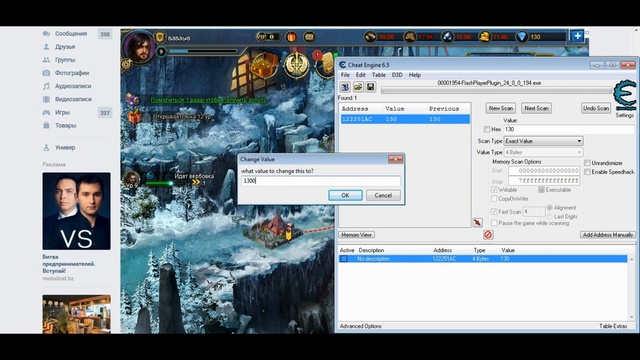Image resolution: width=640 pixels, height=360 pixels.
Task: Toggle the Executable checkbox
Action: [541, 190]
